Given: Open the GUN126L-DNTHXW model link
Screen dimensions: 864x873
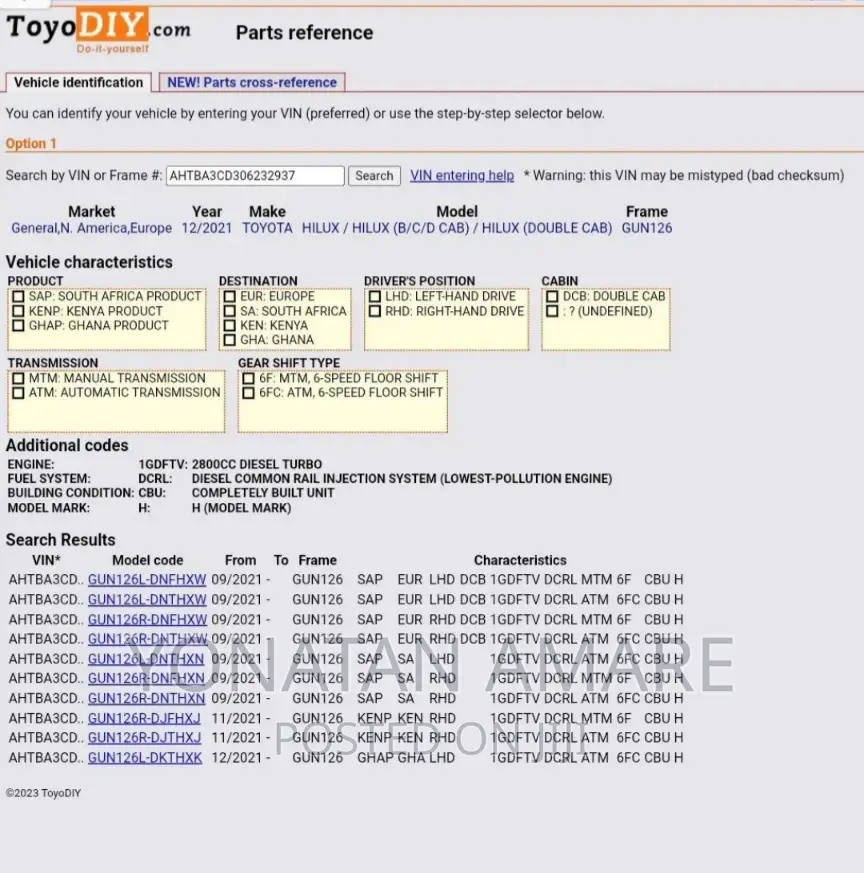Looking at the screenshot, I should (147, 600).
